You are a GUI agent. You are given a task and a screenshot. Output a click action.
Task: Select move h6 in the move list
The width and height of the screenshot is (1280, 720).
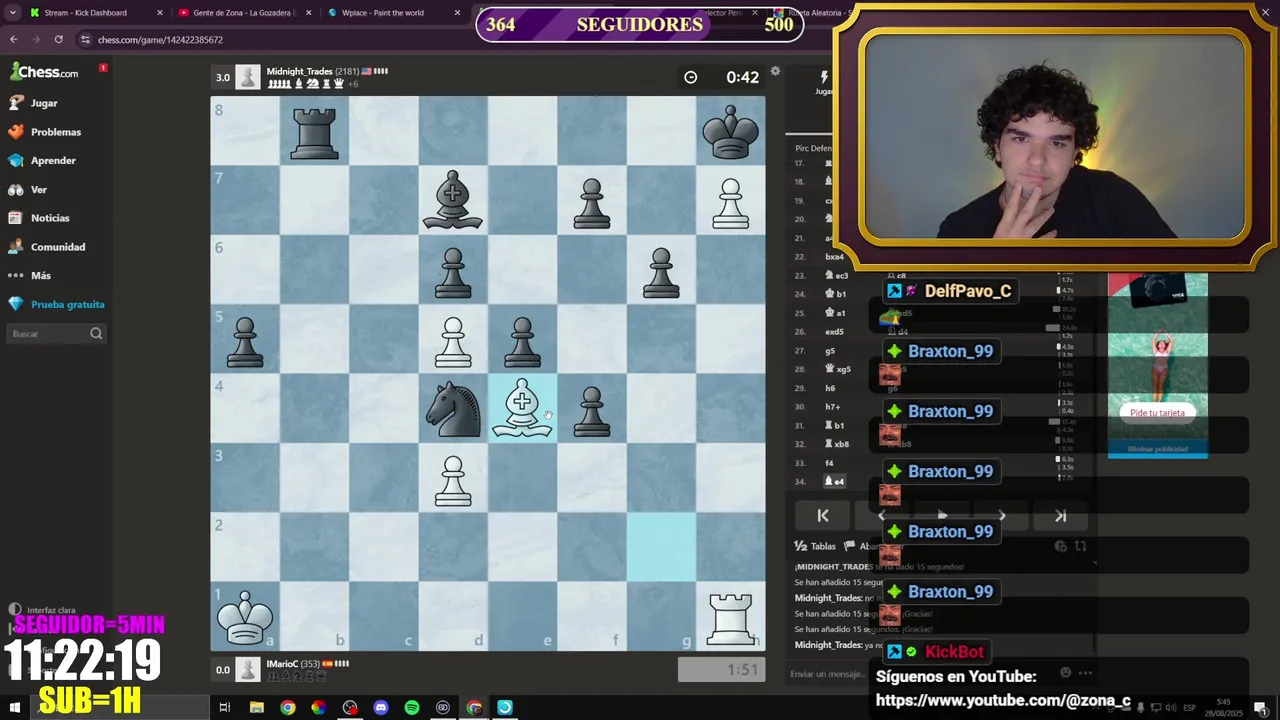pos(830,388)
